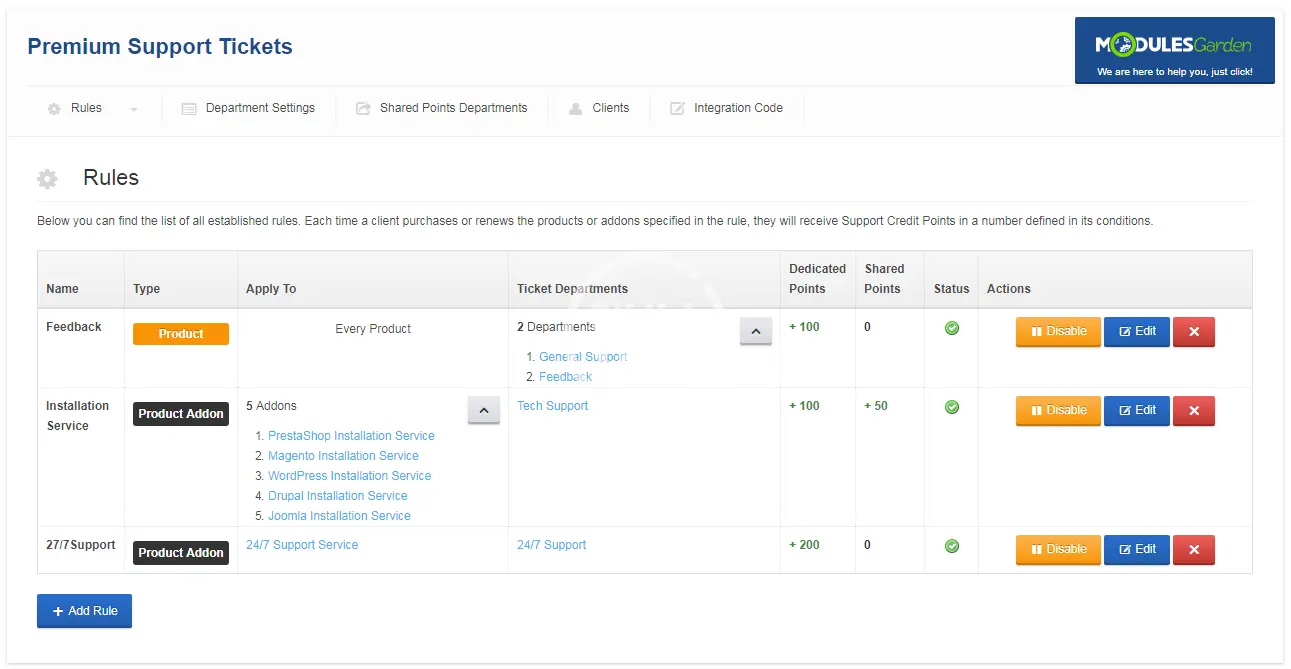Click green status icon for Installation Service
Image resolution: width=1291 pixels, height=669 pixels.
pyautogui.click(x=952, y=407)
